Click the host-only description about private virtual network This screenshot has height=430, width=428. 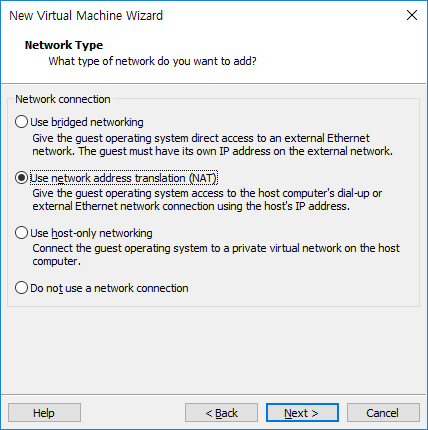pos(216,255)
